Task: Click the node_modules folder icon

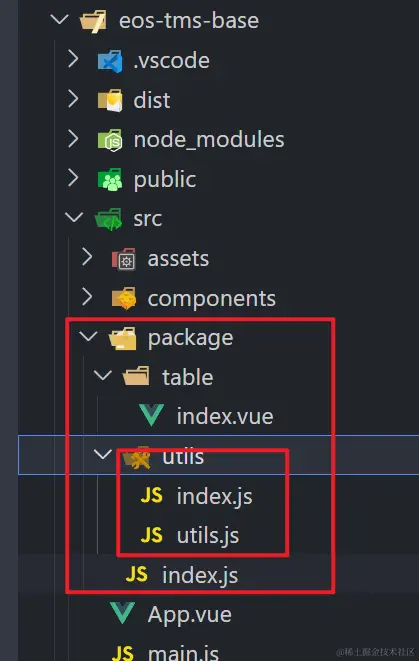Action: tap(110, 140)
